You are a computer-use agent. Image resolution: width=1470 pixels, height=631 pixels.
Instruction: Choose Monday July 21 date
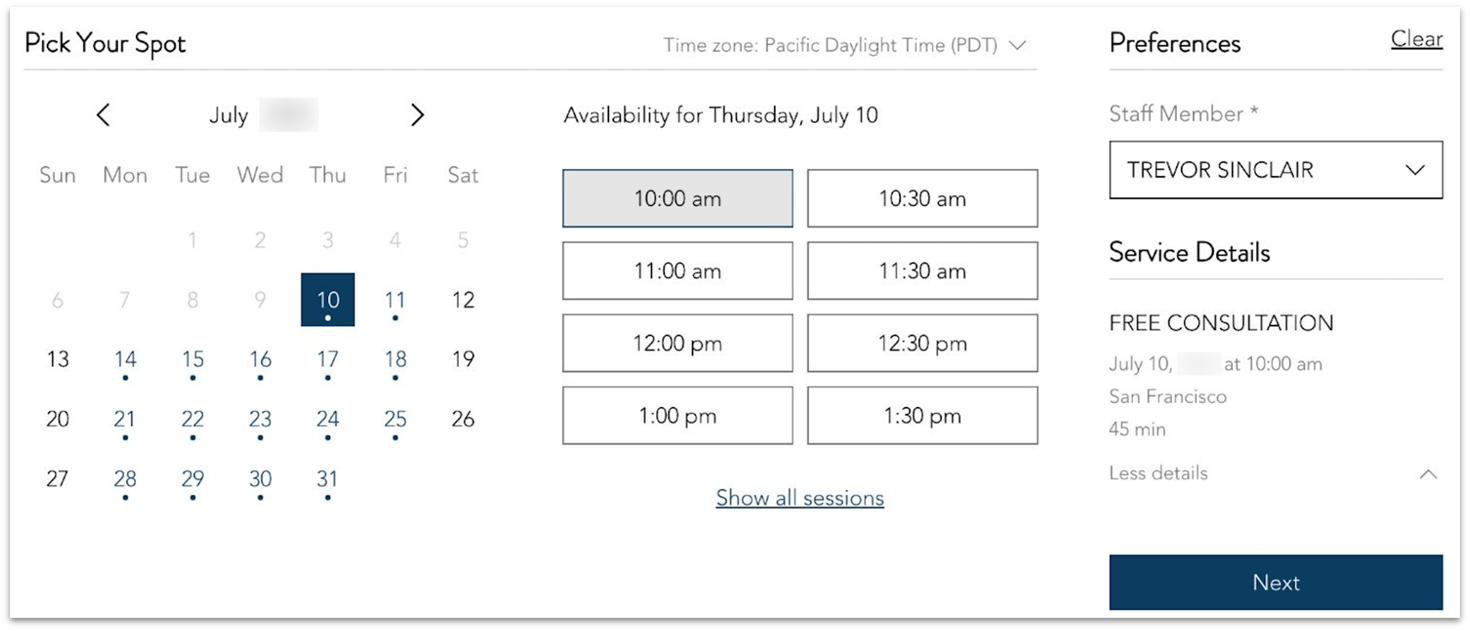pyautogui.click(x=125, y=420)
